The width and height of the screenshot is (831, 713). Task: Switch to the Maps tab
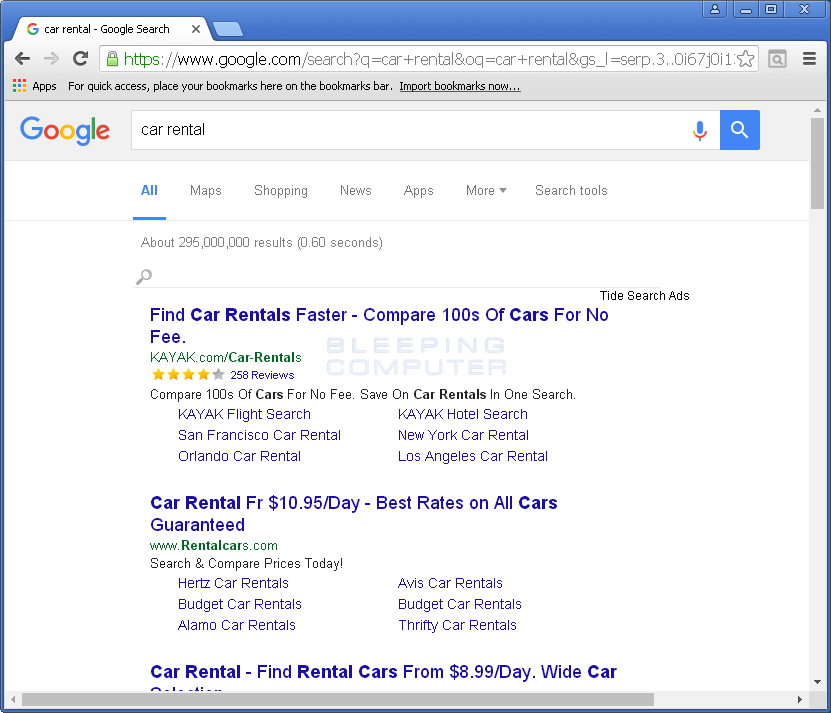[206, 190]
